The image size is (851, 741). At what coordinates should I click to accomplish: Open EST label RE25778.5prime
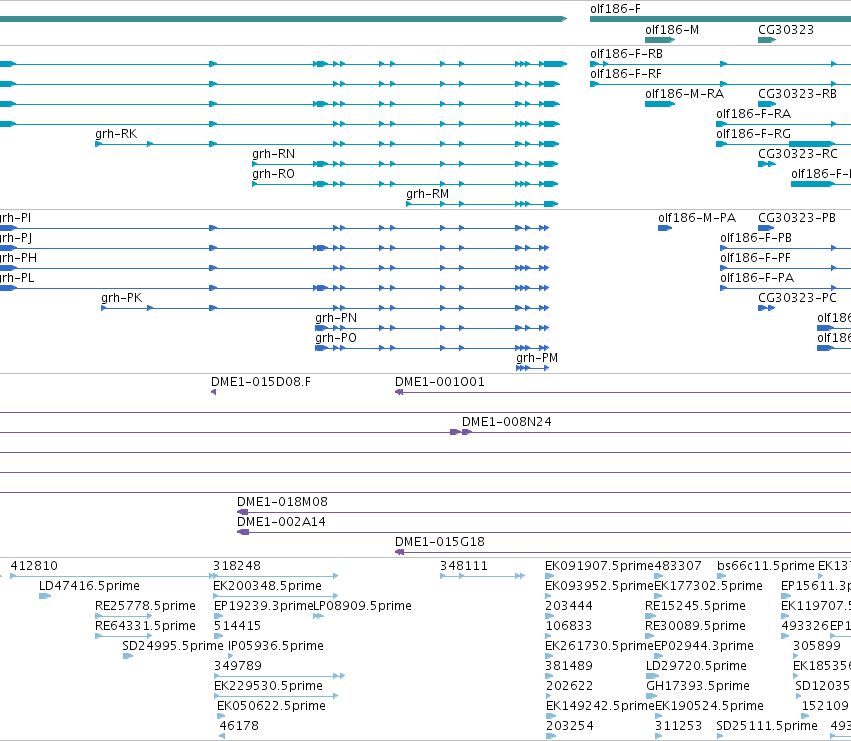[x=145, y=606]
